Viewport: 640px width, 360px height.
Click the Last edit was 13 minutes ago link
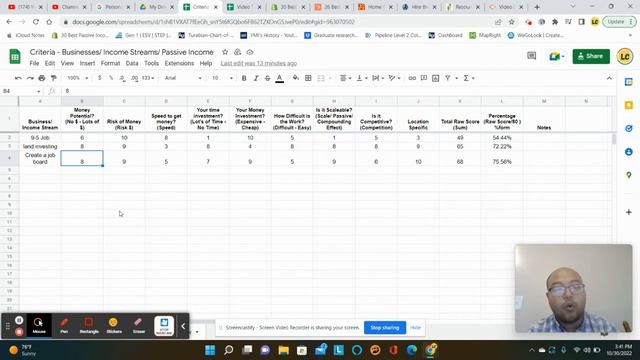point(259,63)
